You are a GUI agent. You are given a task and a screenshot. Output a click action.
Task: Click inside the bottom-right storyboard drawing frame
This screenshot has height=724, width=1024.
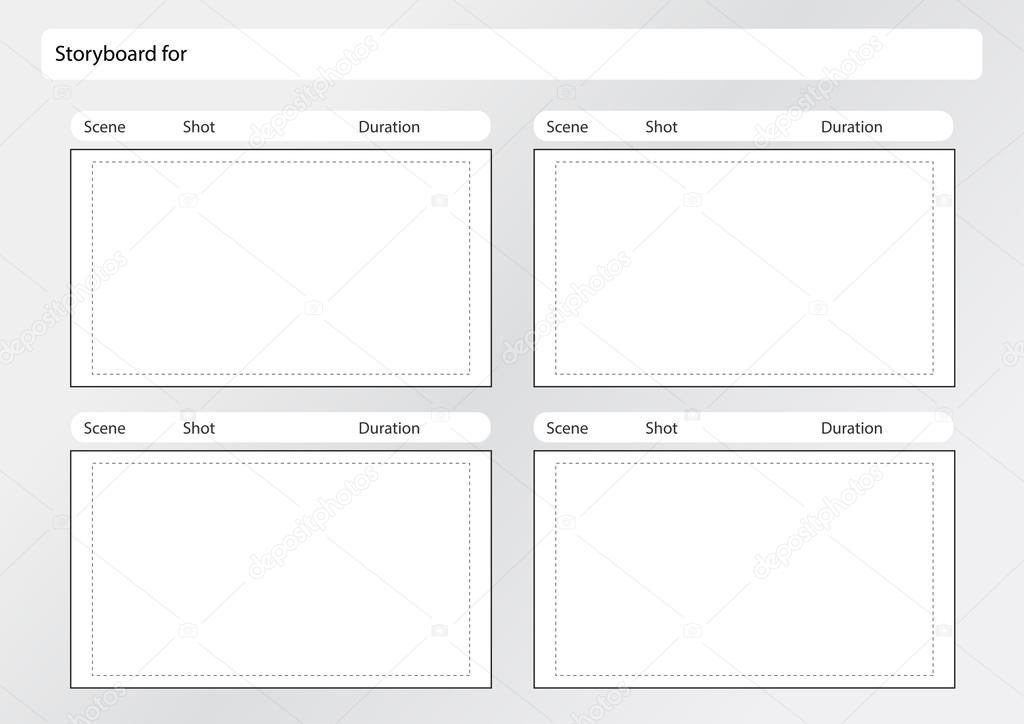click(x=744, y=569)
